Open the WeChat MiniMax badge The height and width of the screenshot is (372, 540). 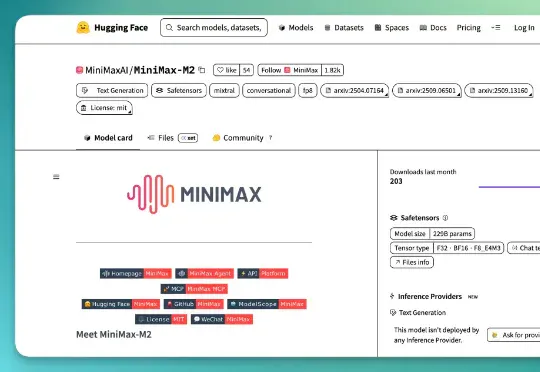pos(222,319)
